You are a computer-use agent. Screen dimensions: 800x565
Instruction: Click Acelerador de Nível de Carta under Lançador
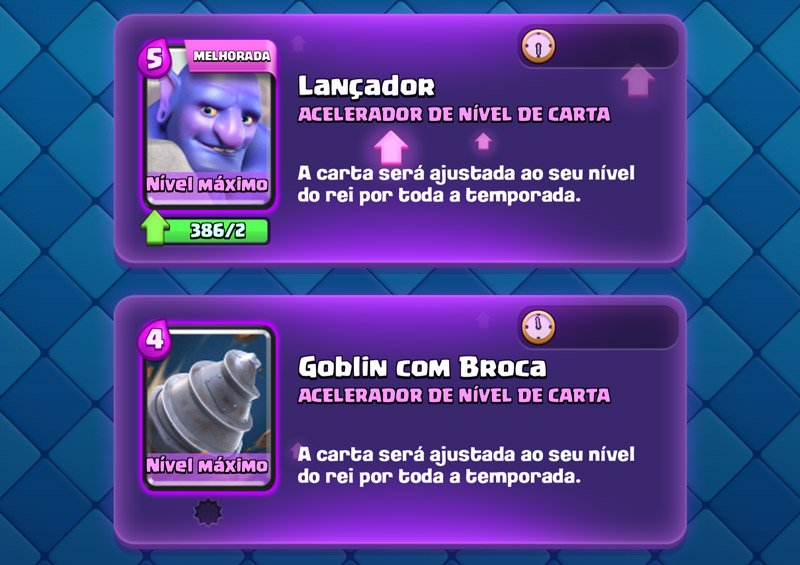point(454,114)
